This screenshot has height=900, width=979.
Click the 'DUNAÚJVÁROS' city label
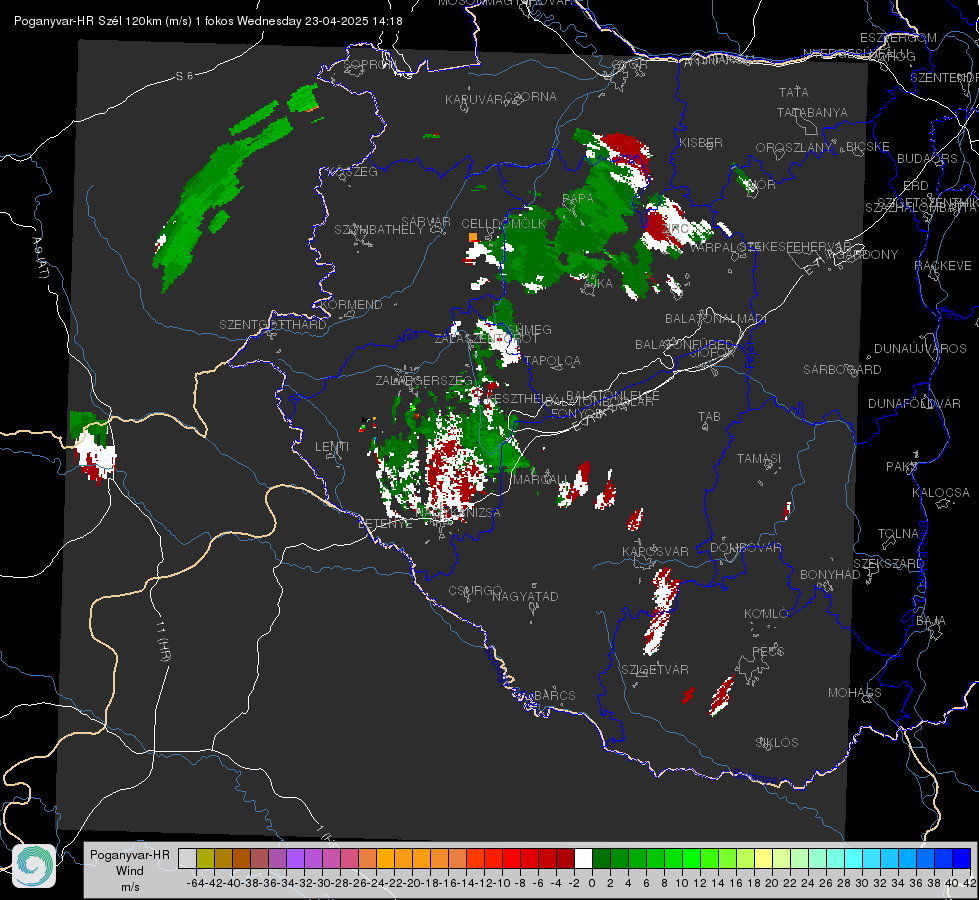point(920,349)
